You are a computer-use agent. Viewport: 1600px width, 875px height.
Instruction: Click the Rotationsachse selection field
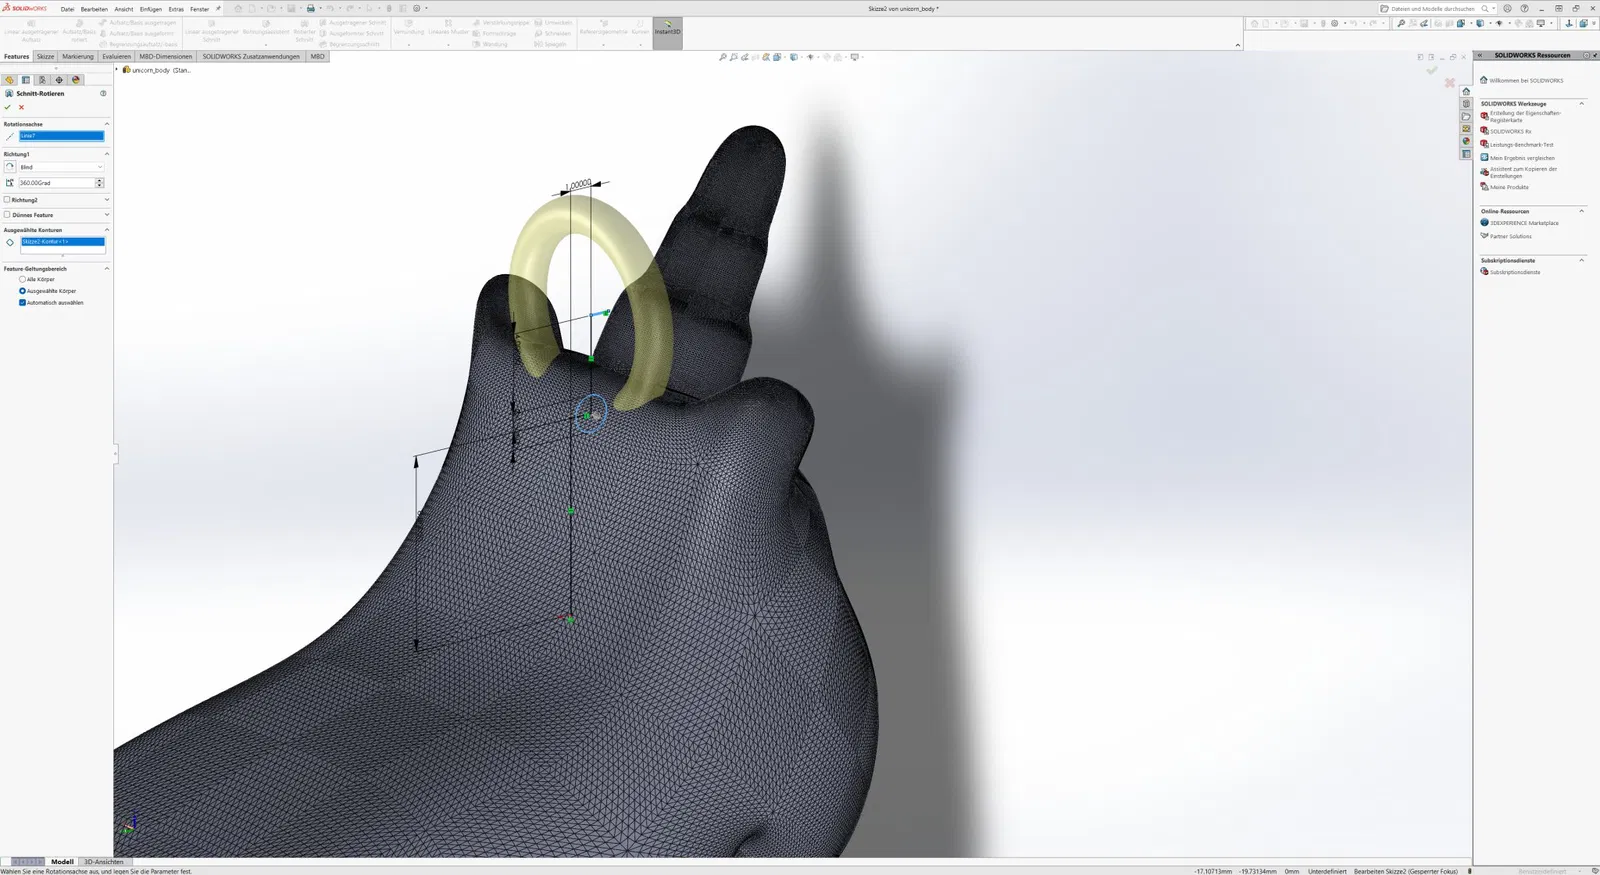point(61,136)
